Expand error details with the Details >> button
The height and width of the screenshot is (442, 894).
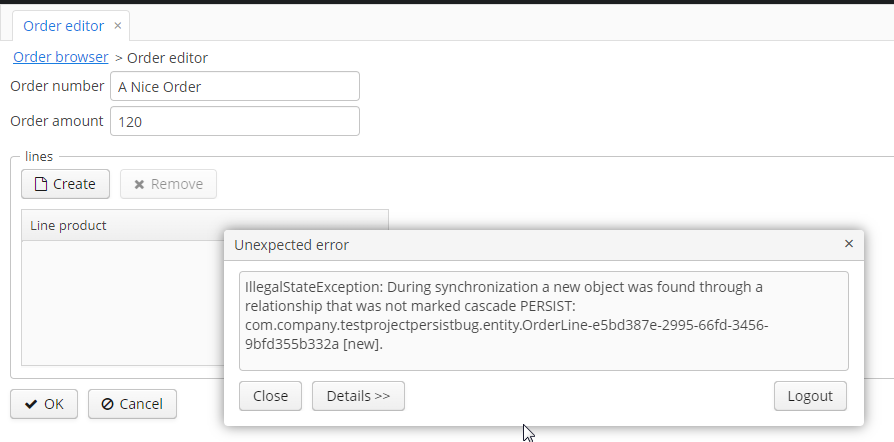pos(358,396)
